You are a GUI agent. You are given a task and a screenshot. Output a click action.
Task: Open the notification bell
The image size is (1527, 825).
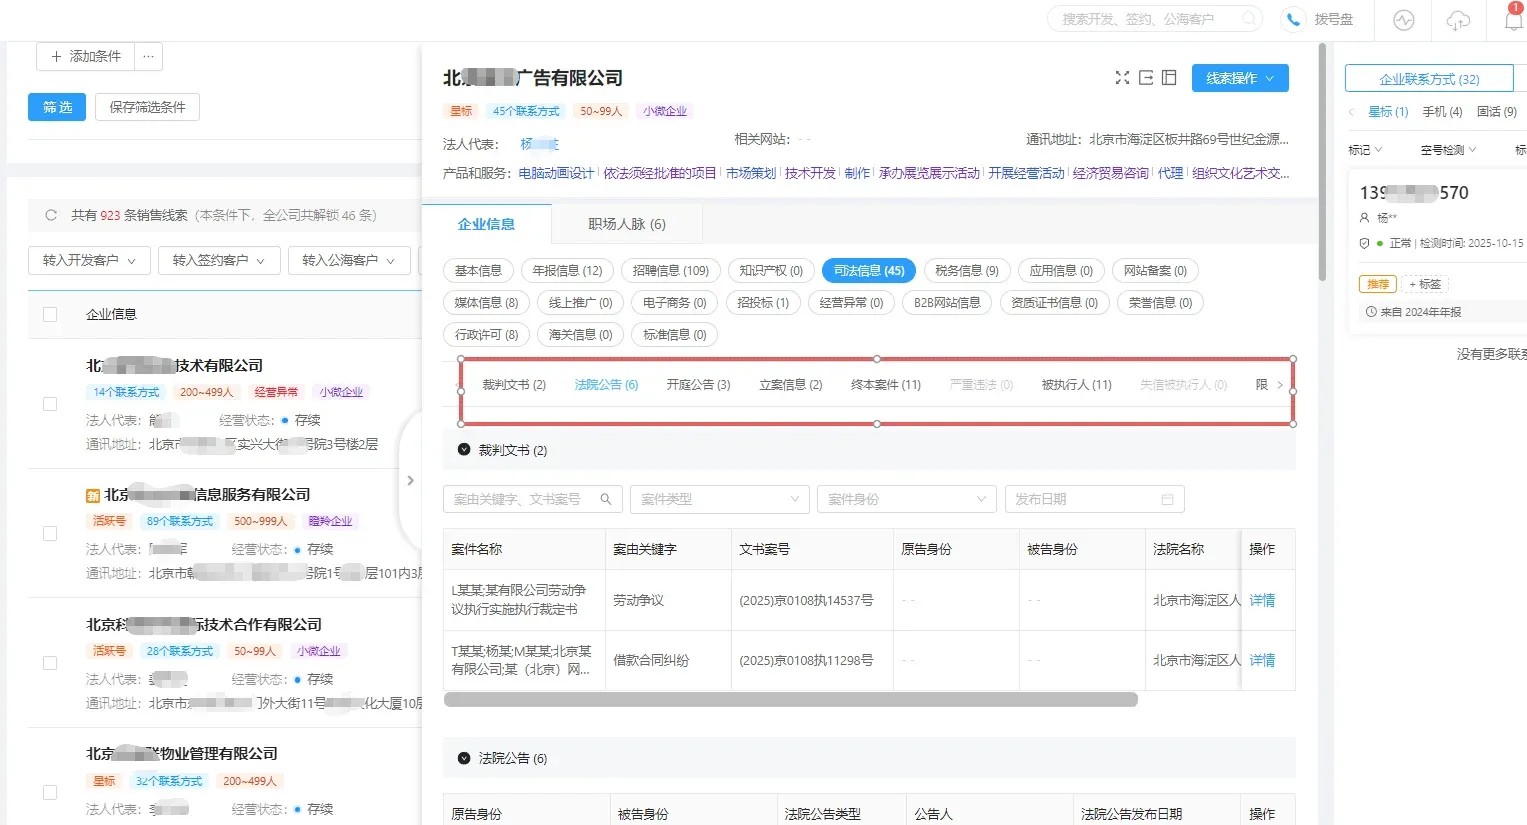[1514, 19]
